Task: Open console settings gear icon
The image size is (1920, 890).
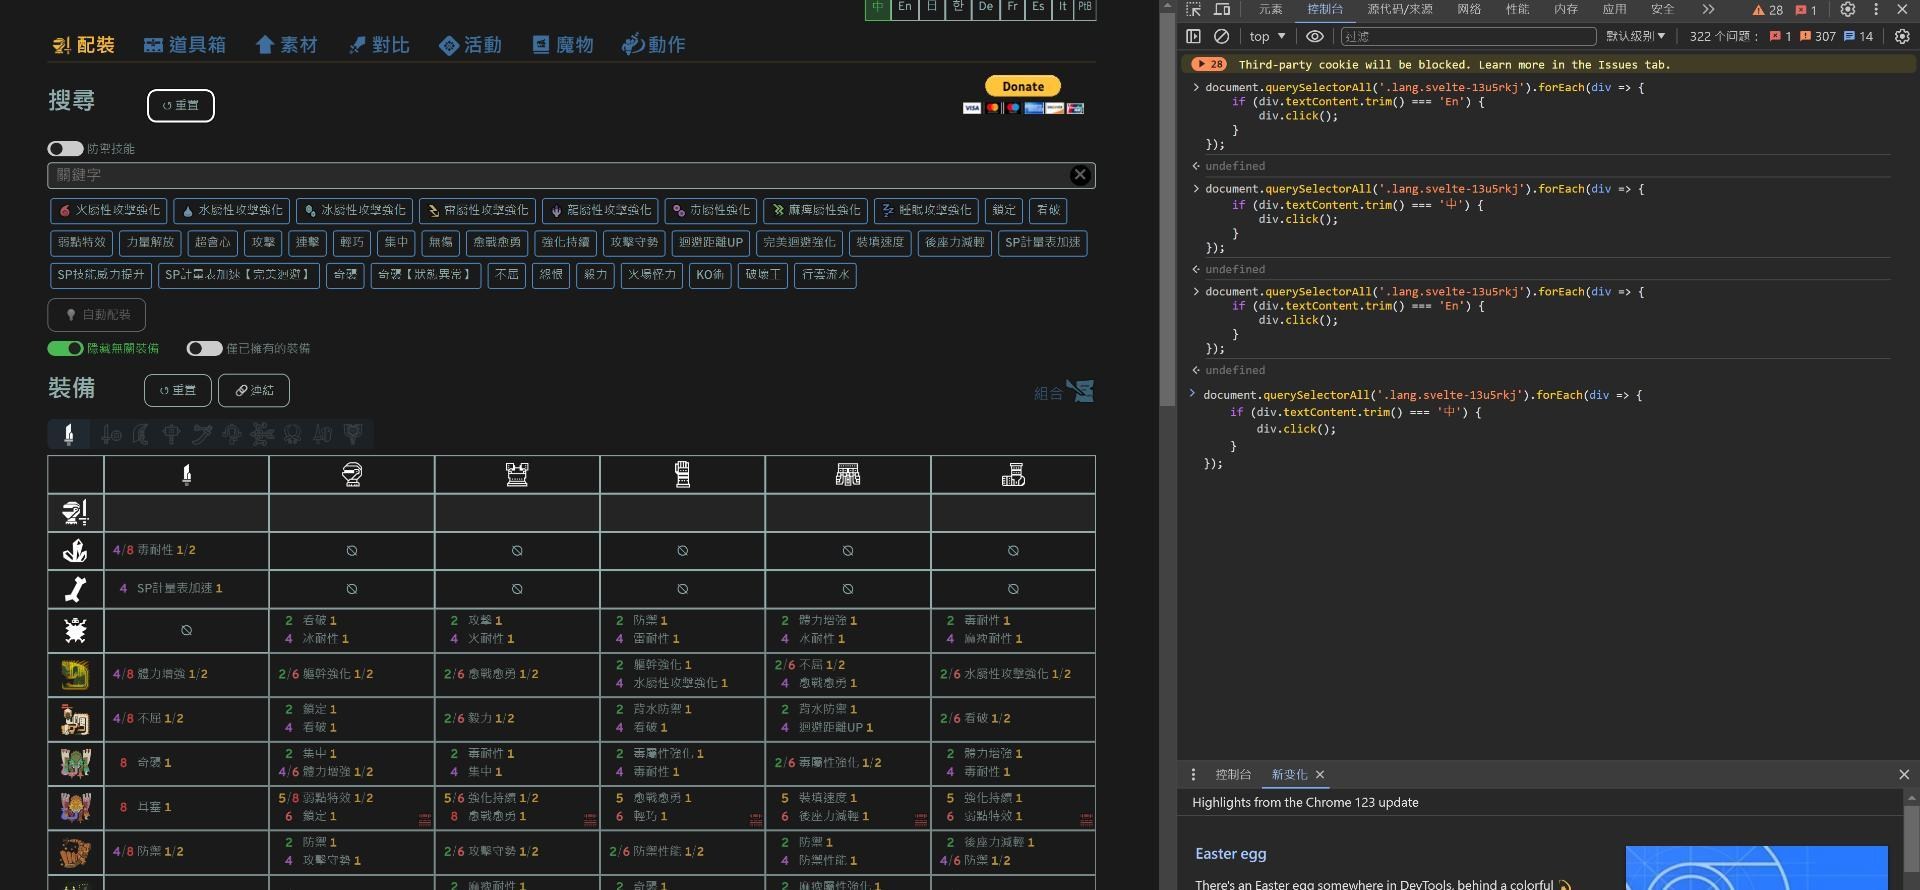Action: [1902, 36]
